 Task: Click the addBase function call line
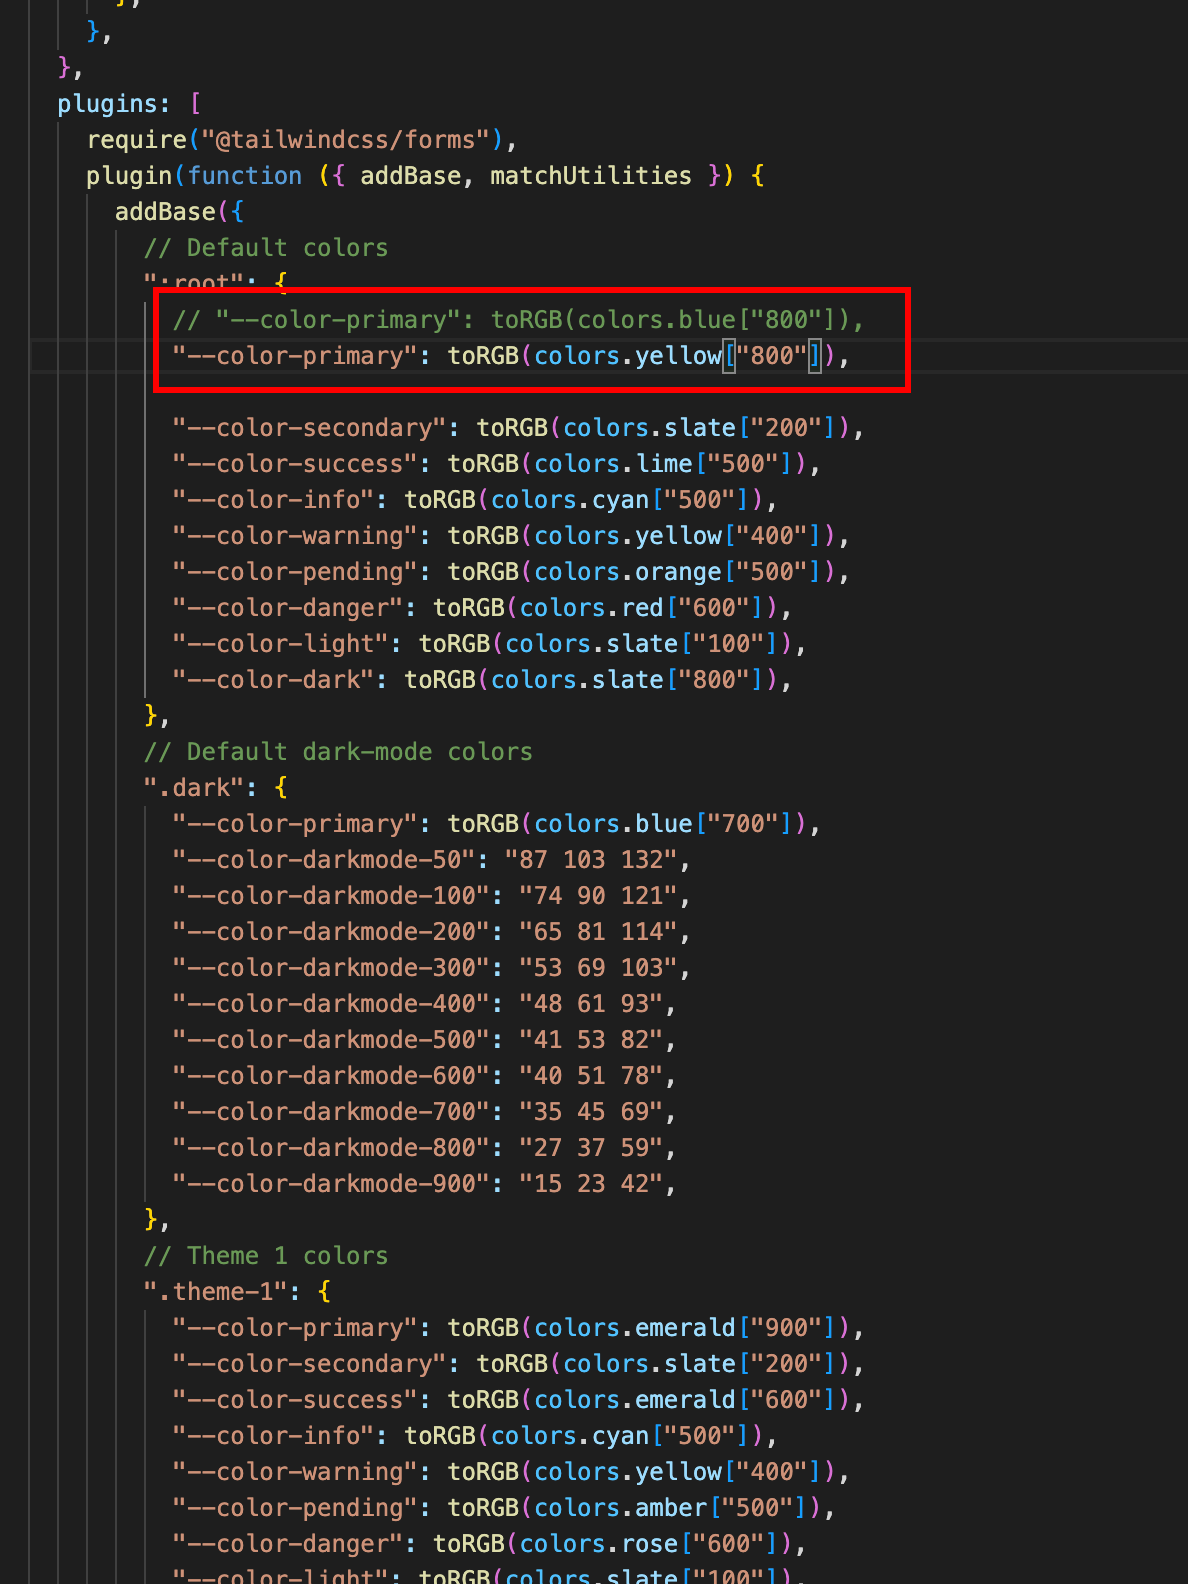(165, 212)
